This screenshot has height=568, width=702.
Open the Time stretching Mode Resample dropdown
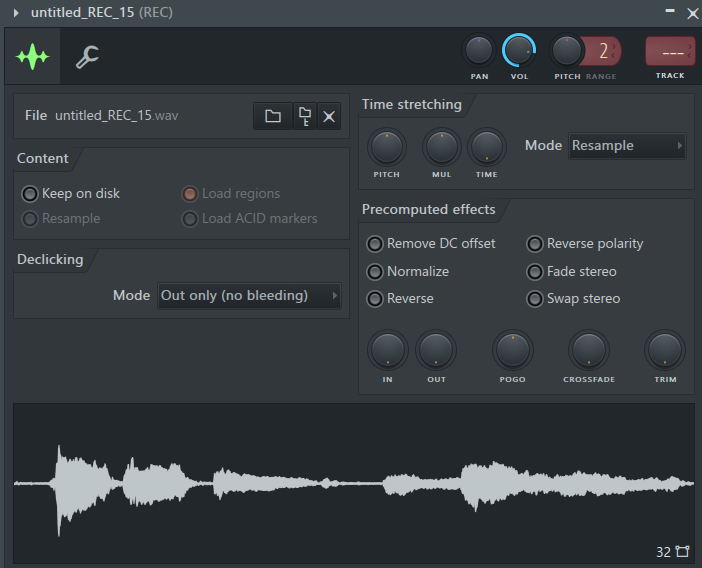coord(627,145)
